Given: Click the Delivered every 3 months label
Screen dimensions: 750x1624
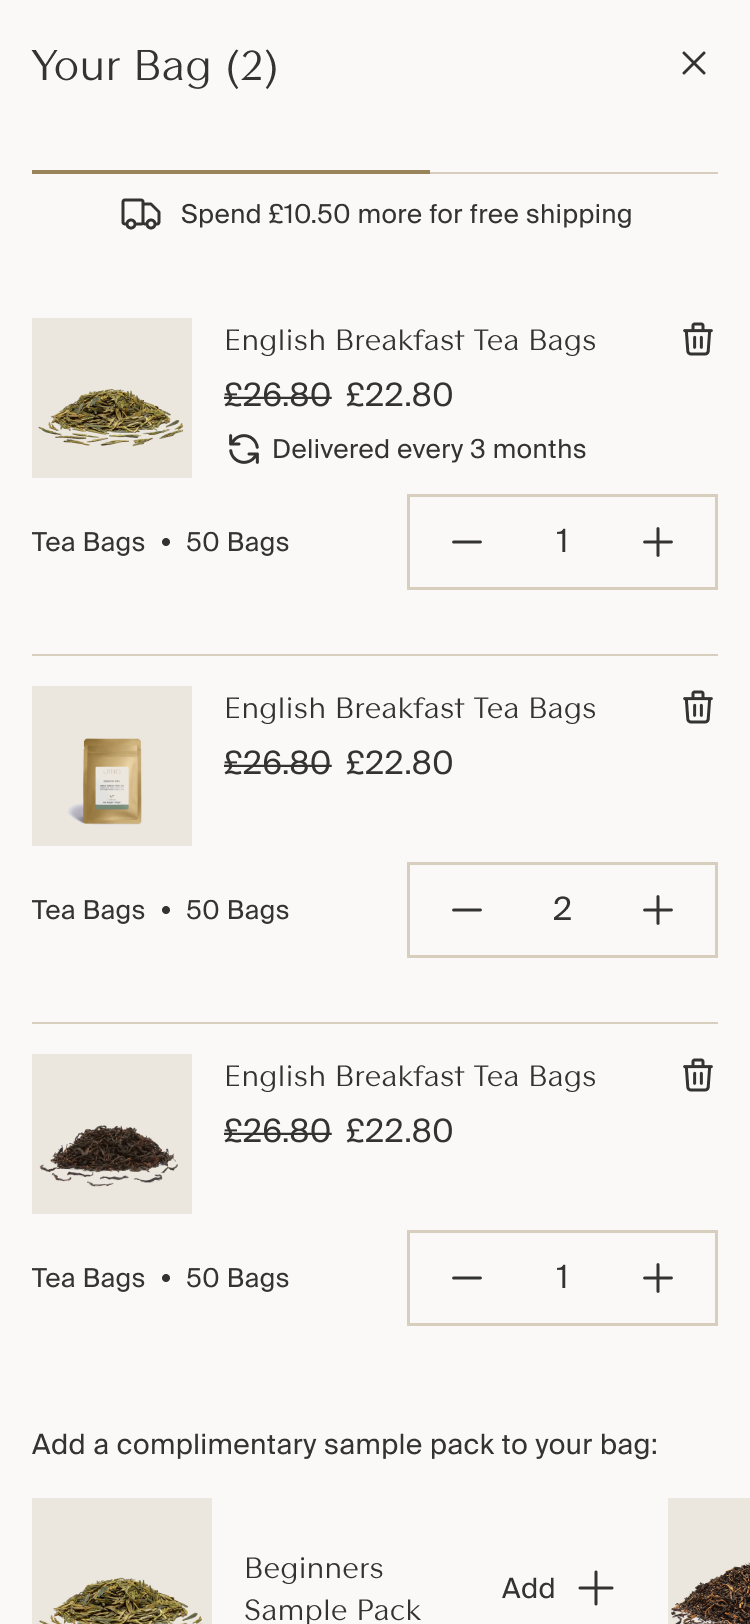Looking at the screenshot, I should pos(429,450).
